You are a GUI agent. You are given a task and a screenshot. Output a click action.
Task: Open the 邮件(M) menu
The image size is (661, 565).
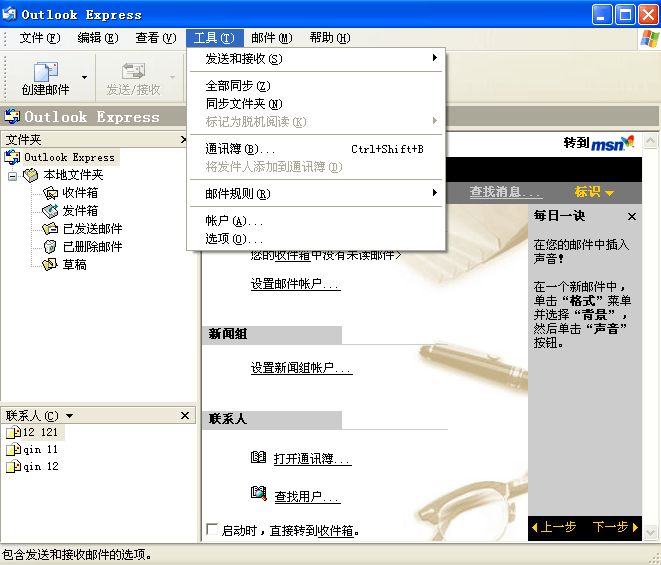(272, 38)
